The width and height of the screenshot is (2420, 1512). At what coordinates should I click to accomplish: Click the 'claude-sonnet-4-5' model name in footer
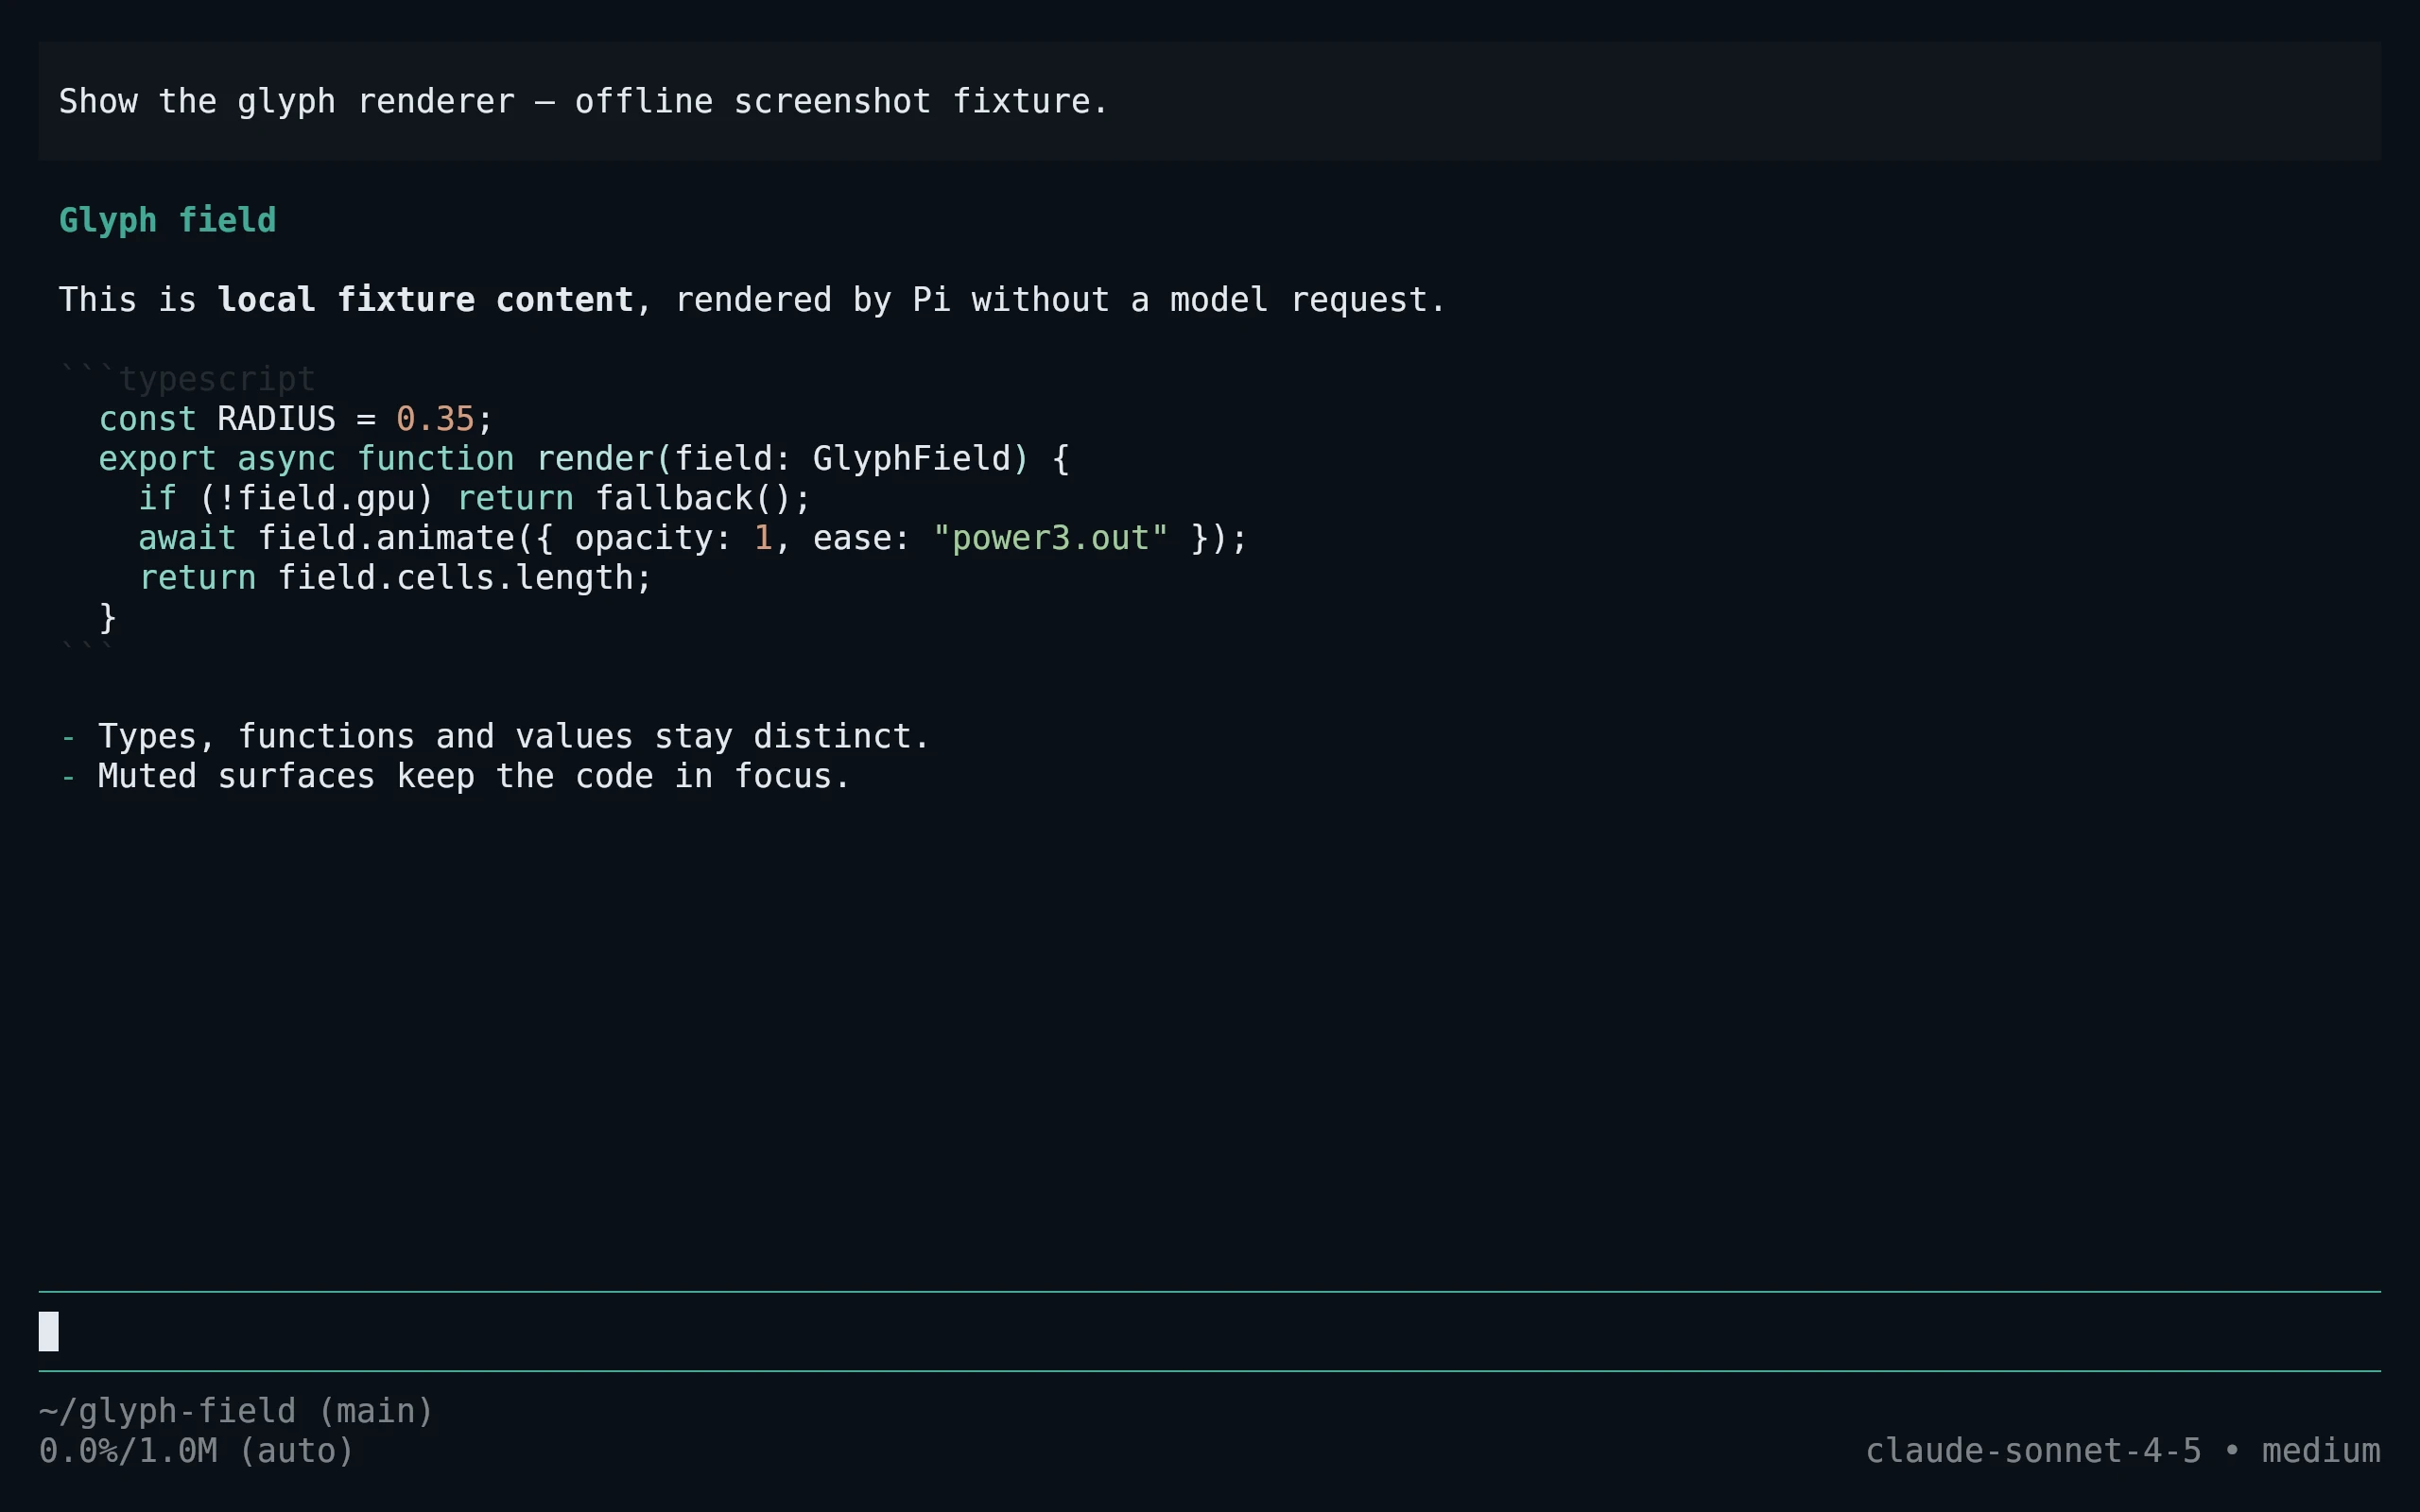[2033, 1450]
